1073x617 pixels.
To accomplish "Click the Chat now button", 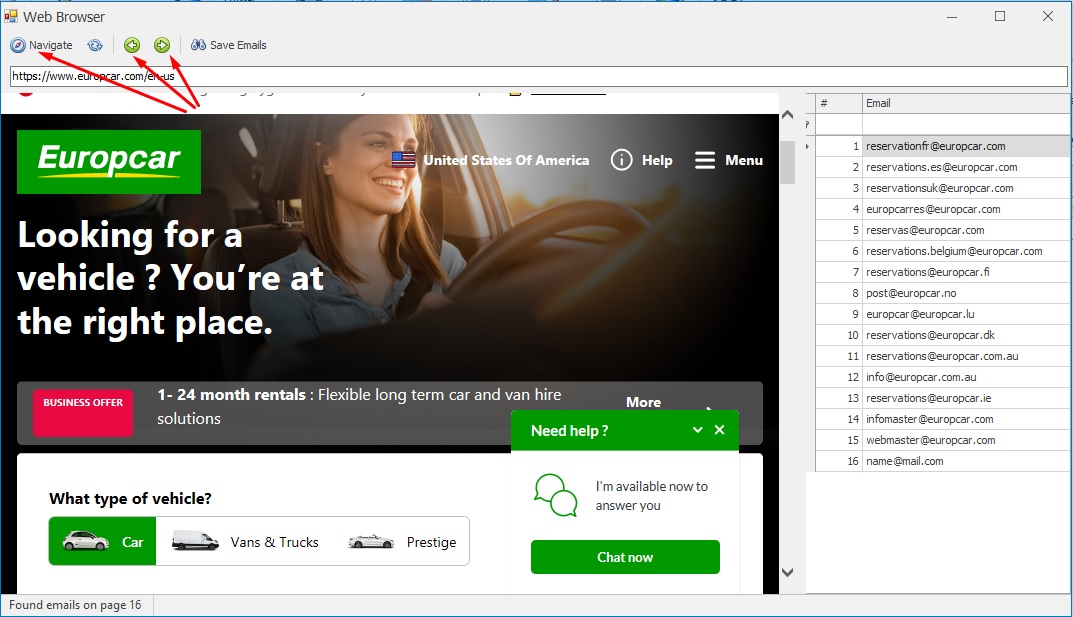I will [x=625, y=557].
